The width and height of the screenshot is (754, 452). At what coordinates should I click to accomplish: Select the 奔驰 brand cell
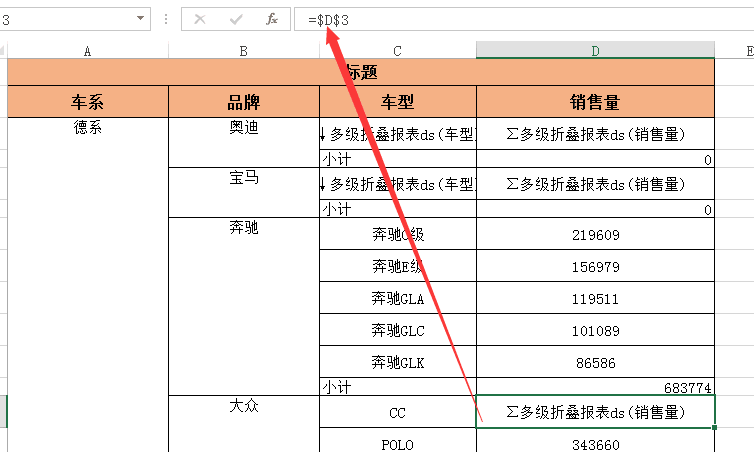[244, 306]
